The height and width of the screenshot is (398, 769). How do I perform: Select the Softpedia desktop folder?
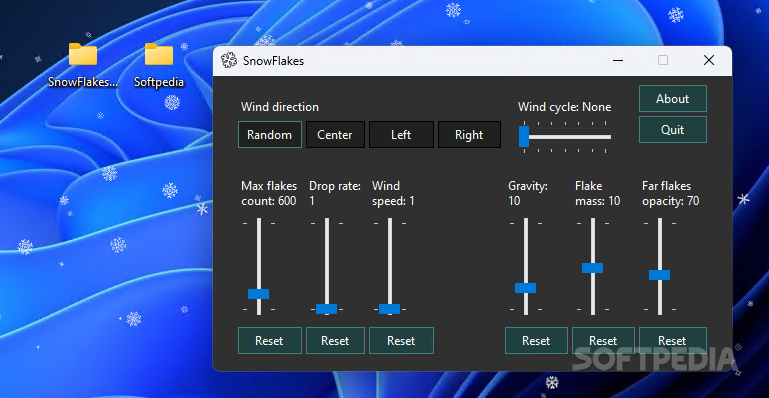pos(159,65)
